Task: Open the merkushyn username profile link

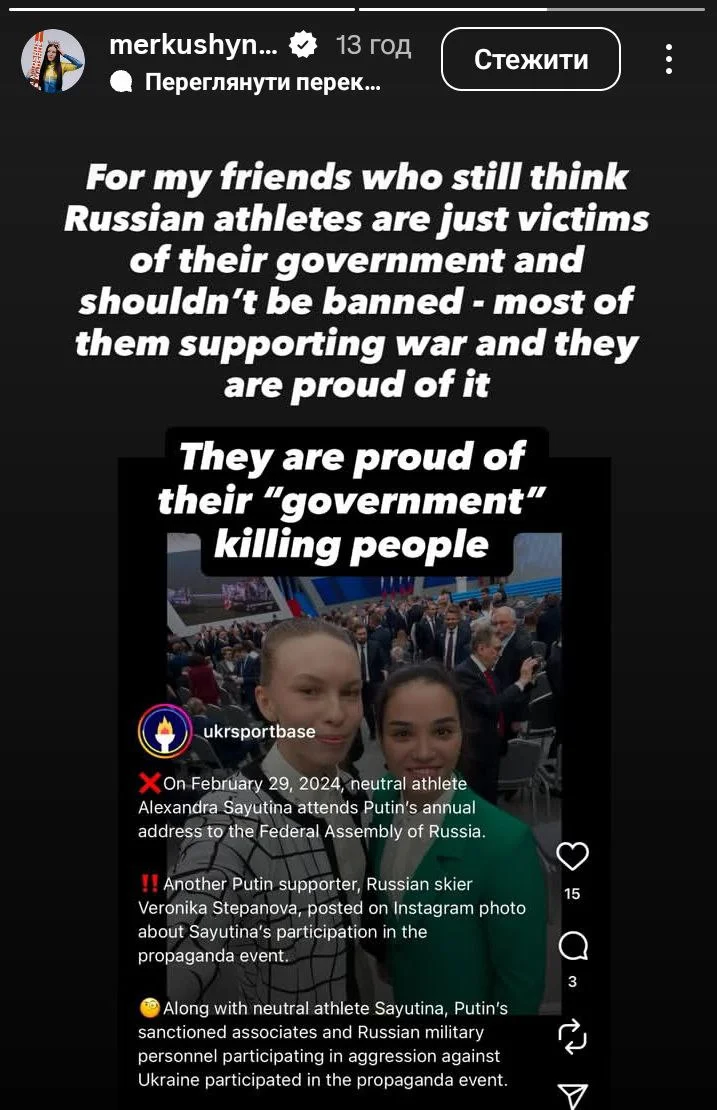Action: pos(194,46)
